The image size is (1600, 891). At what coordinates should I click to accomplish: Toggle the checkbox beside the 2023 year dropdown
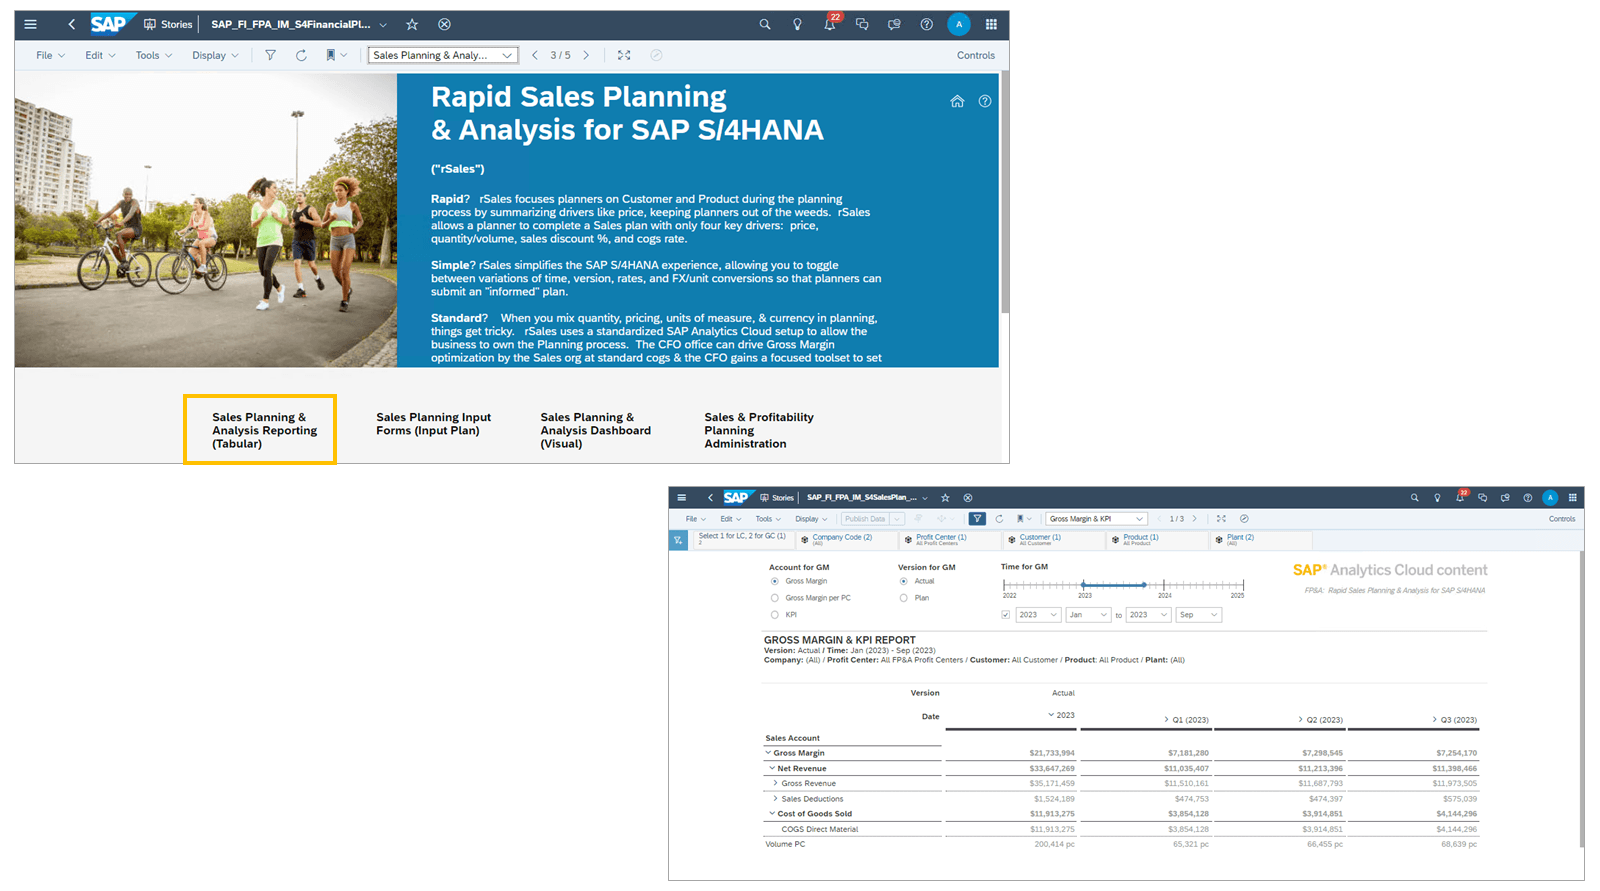coord(1005,615)
